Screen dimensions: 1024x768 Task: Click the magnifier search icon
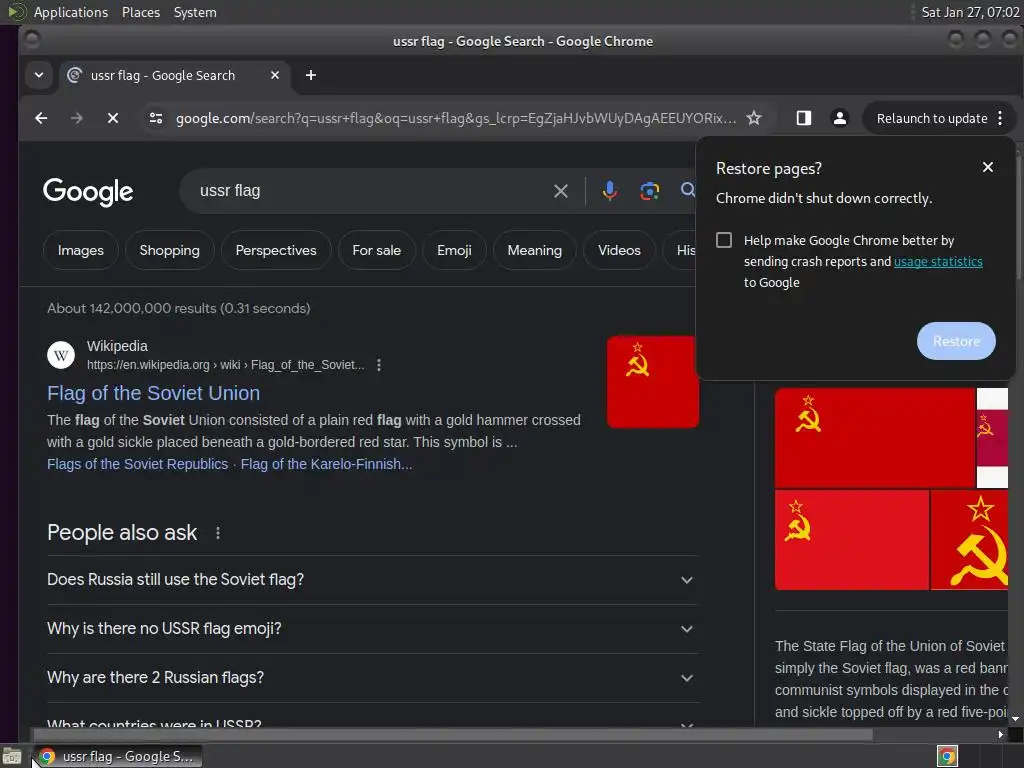[x=687, y=190]
